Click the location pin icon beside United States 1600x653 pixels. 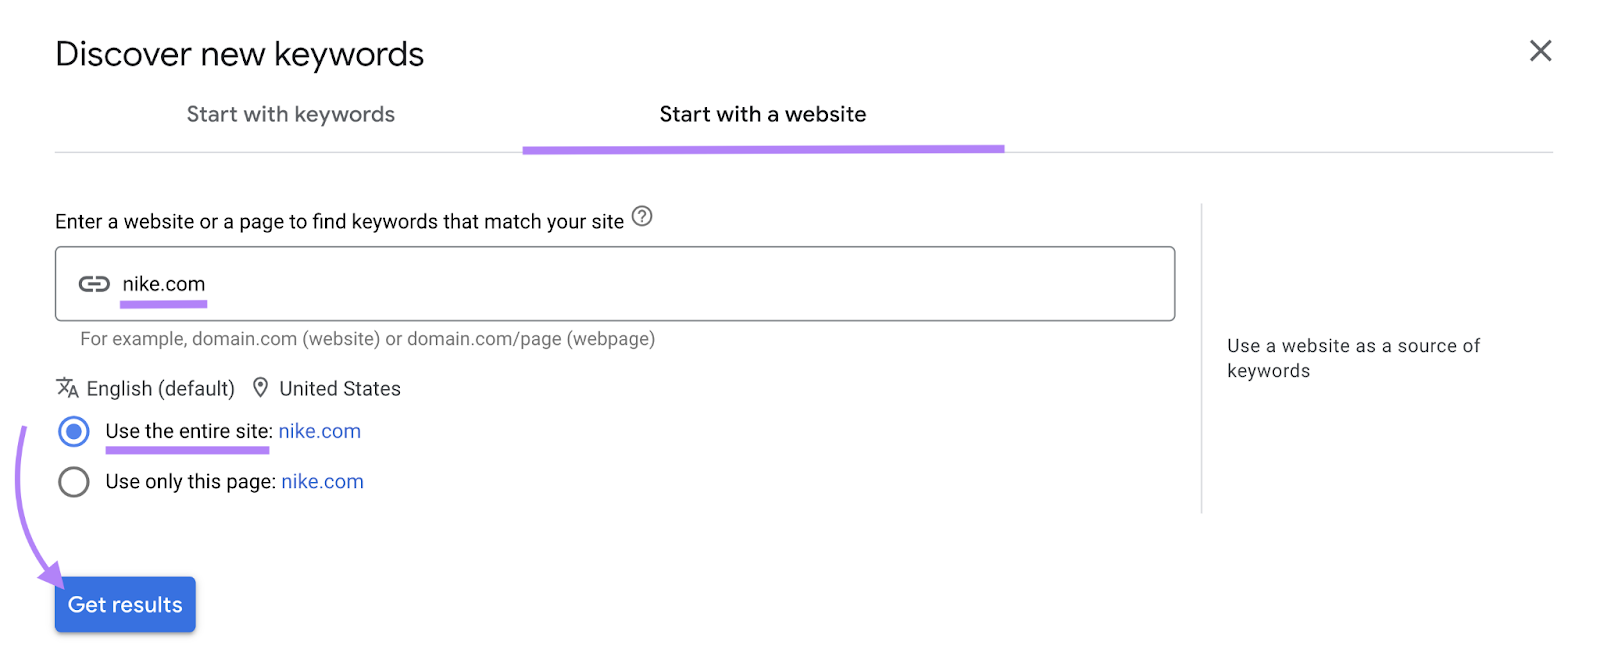261,388
